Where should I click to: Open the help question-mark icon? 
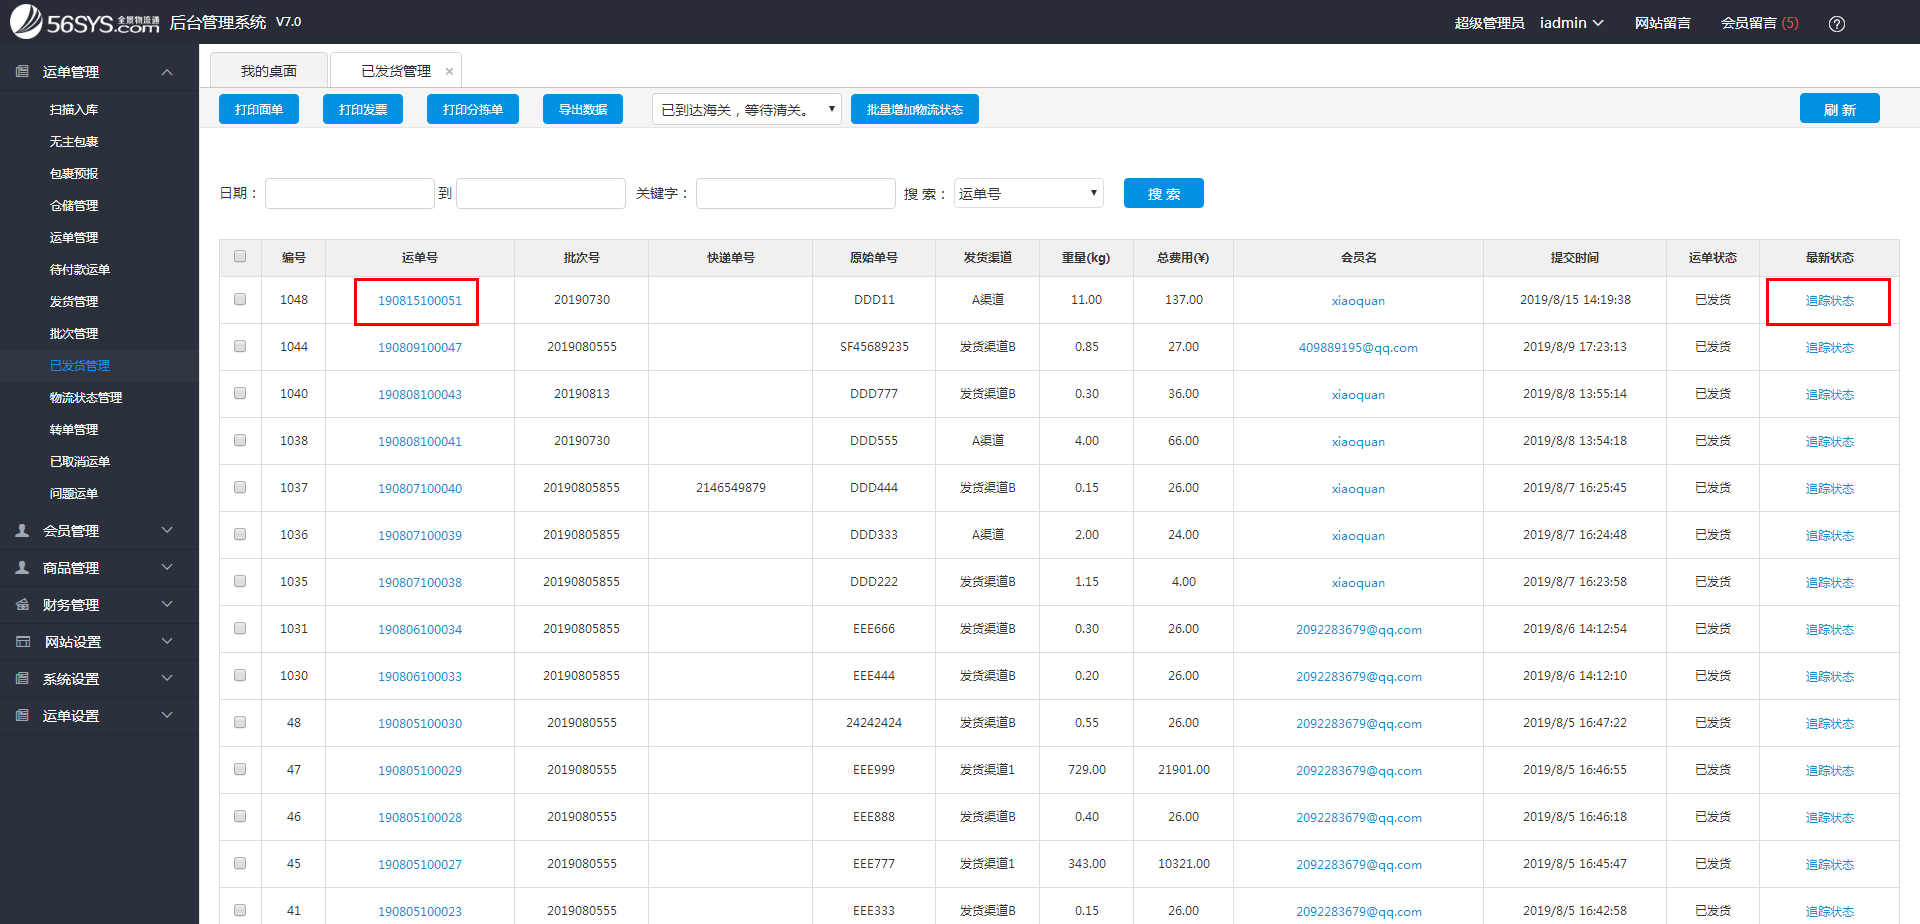1837,22
